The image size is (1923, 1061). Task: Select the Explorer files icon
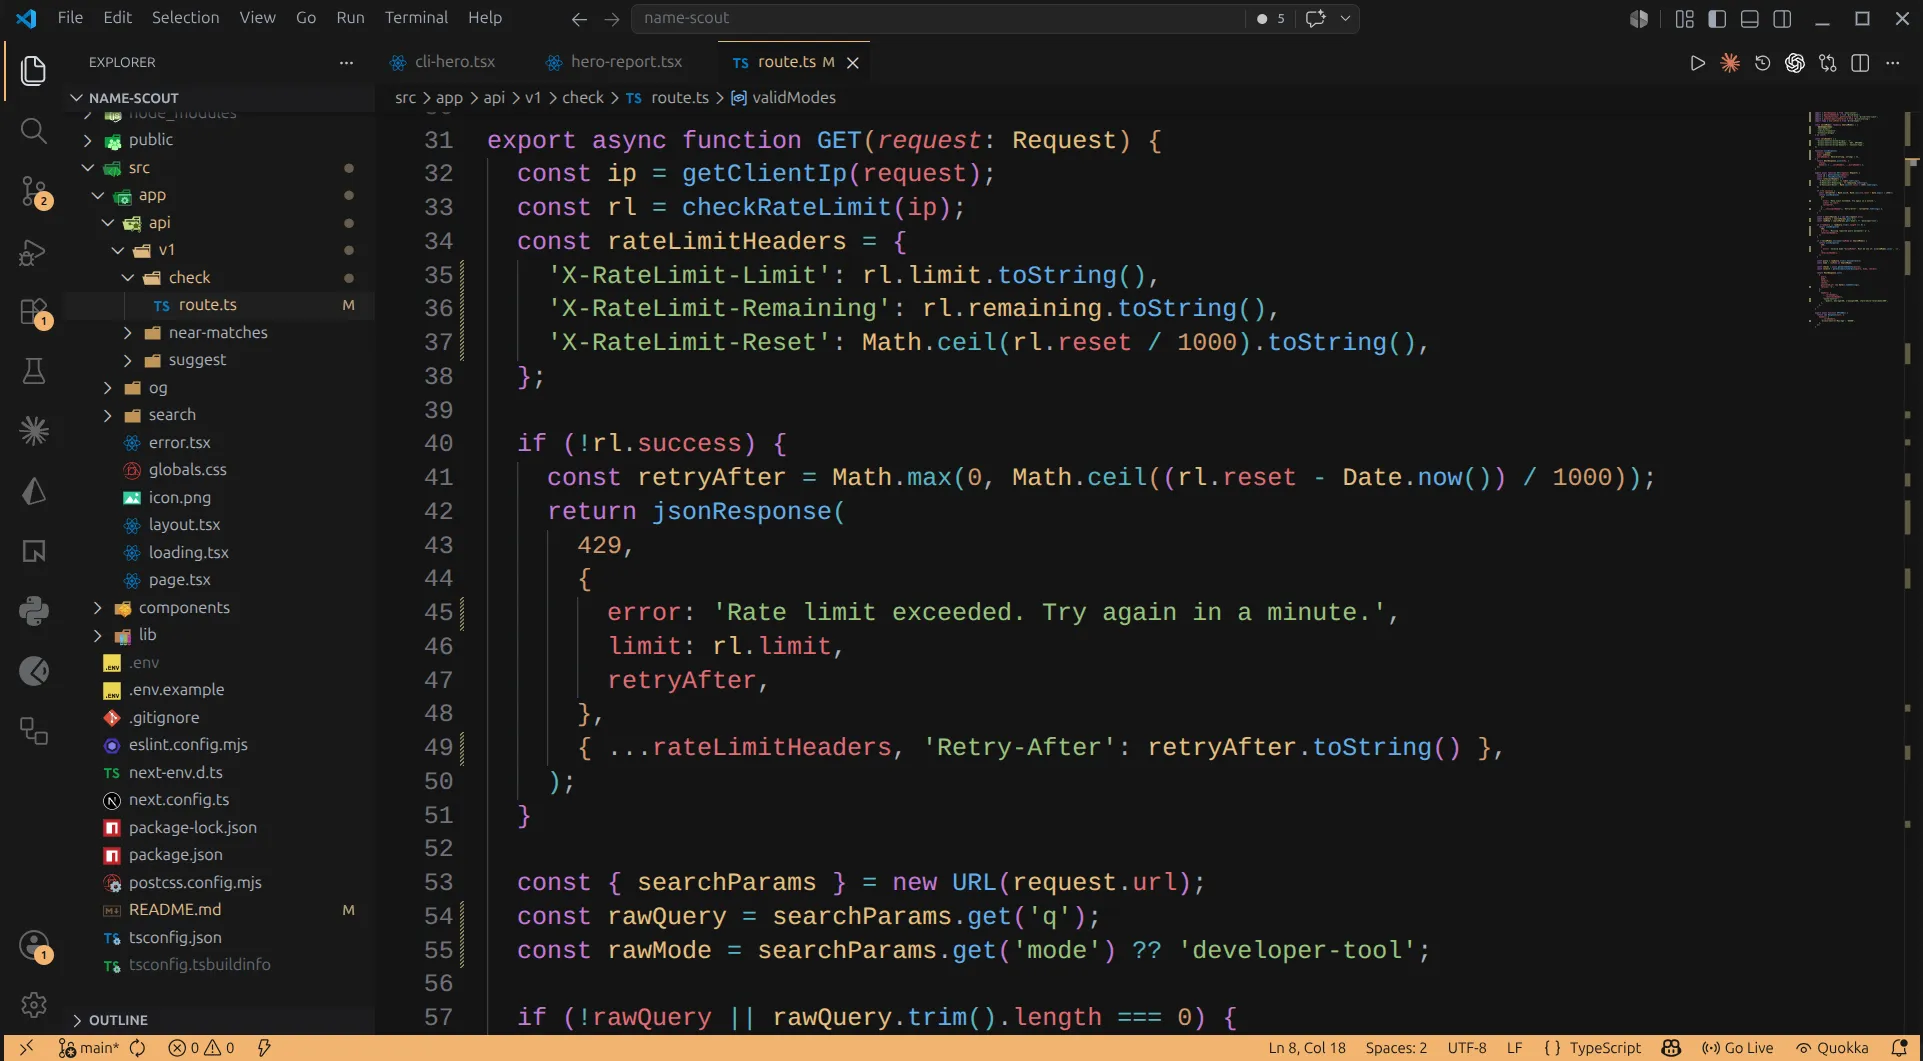[x=34, y=70]
